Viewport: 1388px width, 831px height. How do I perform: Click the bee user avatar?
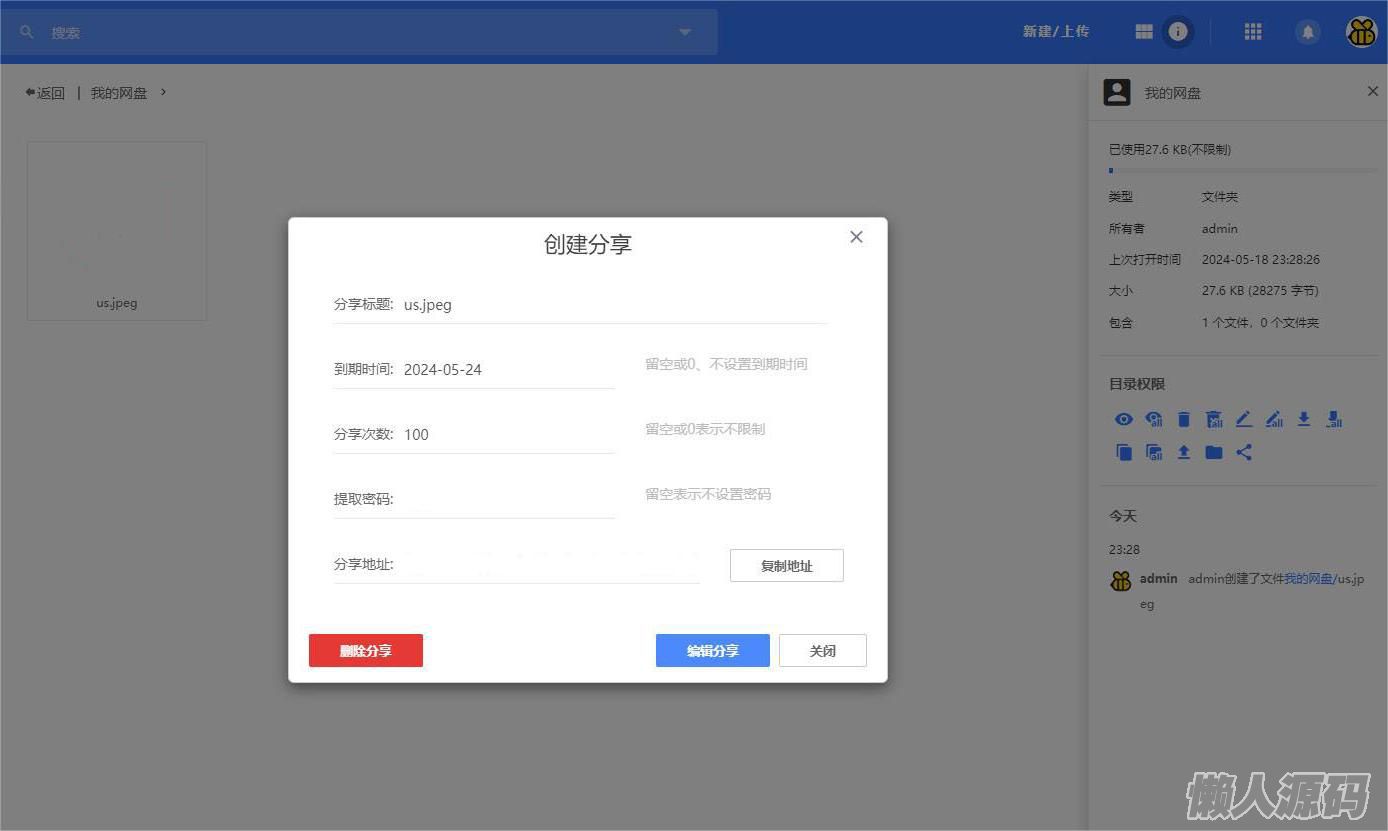click(1361, 32)
